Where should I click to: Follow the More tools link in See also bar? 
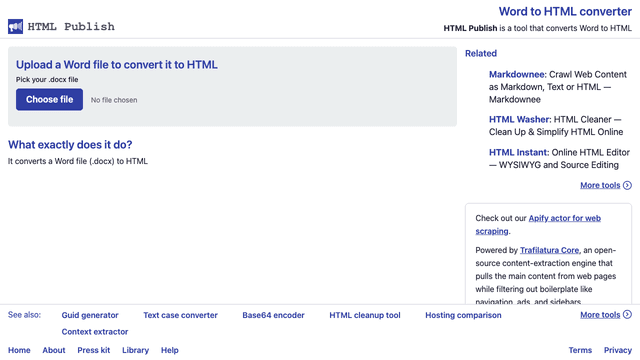(x=600, y=315)
